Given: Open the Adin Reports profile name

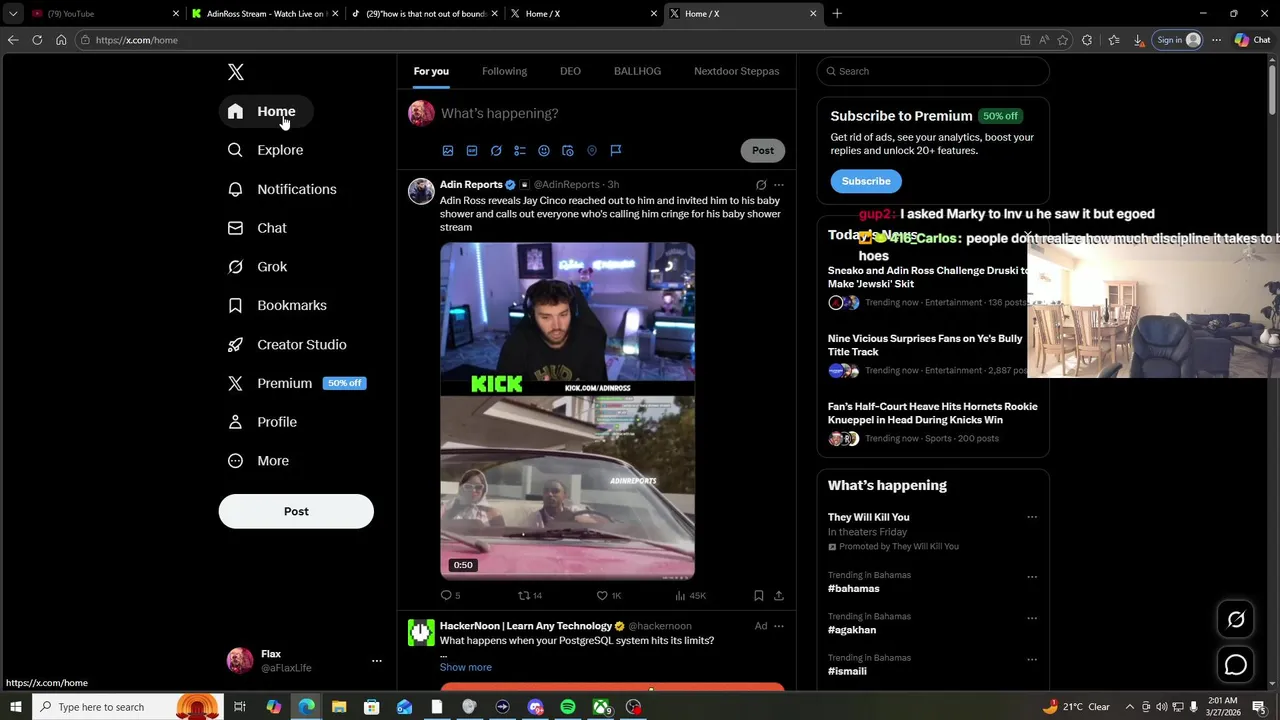Looking at the screenshot, I should point(471,184).
